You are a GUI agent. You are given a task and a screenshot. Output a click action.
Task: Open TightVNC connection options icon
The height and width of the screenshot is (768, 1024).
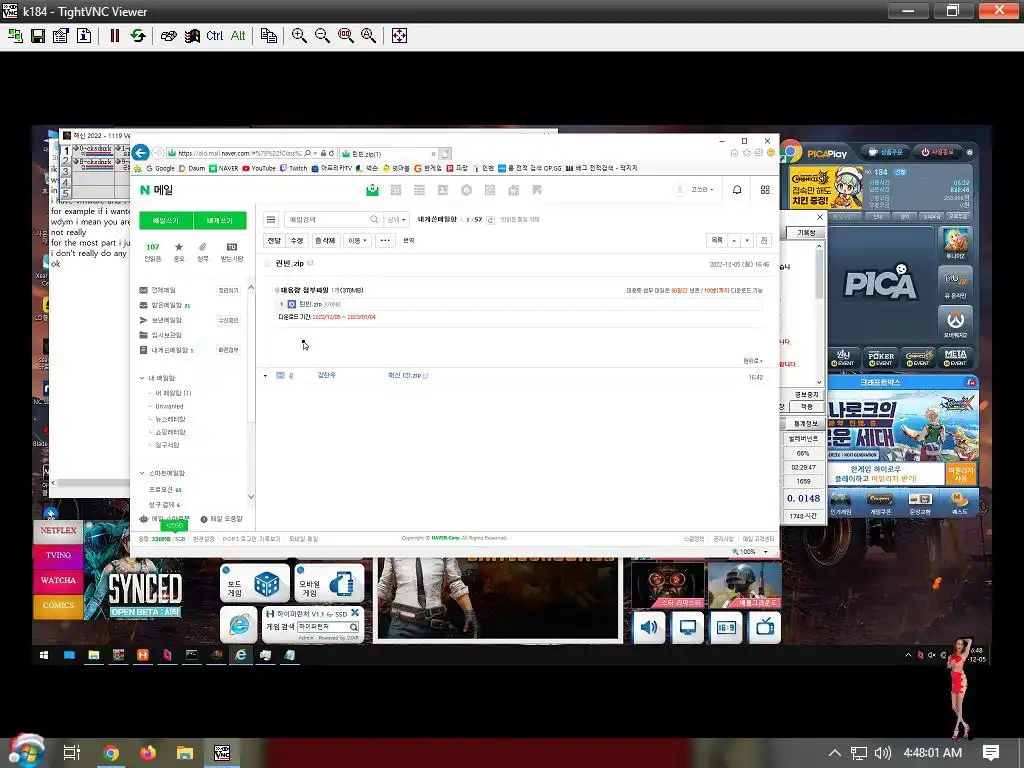tap(61, 36)
